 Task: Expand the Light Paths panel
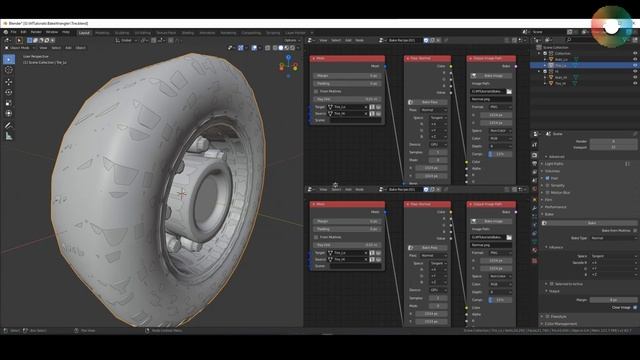554,164
